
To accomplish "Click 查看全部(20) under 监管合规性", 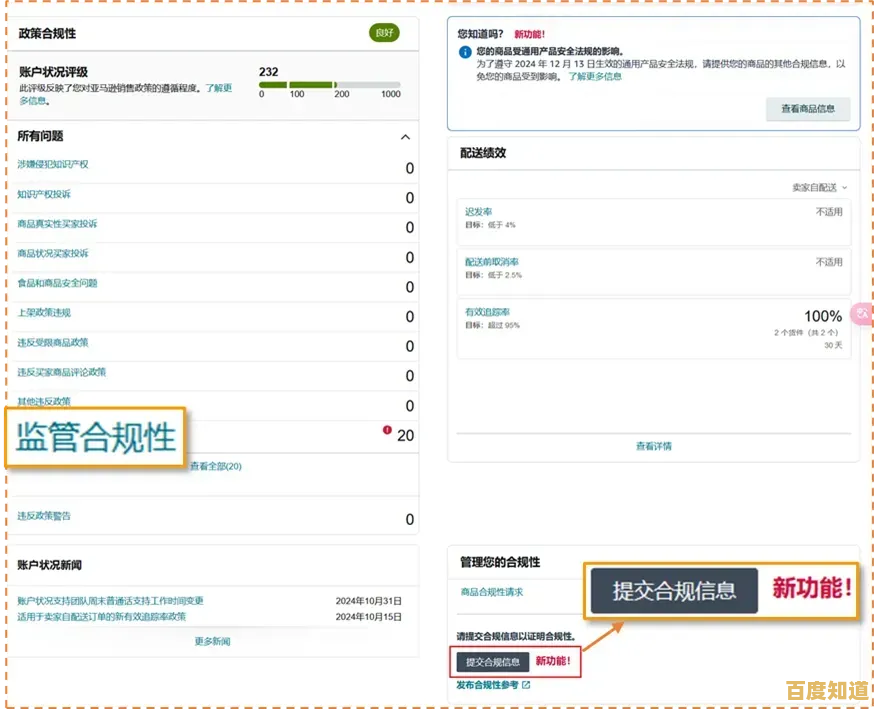I will pos(217,466).
